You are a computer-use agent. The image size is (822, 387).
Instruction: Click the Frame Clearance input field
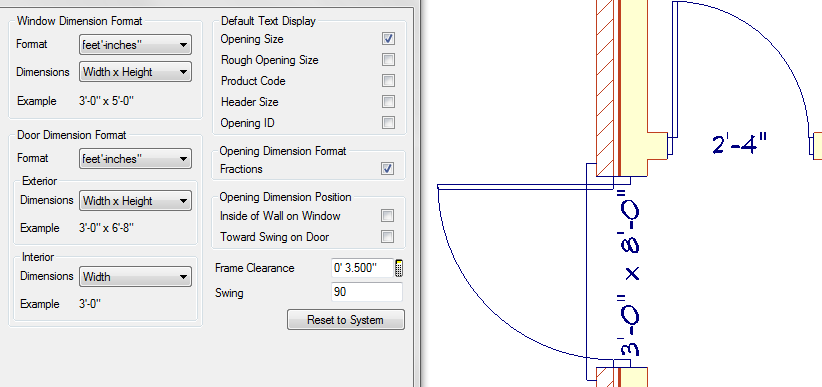pos(362,268)
